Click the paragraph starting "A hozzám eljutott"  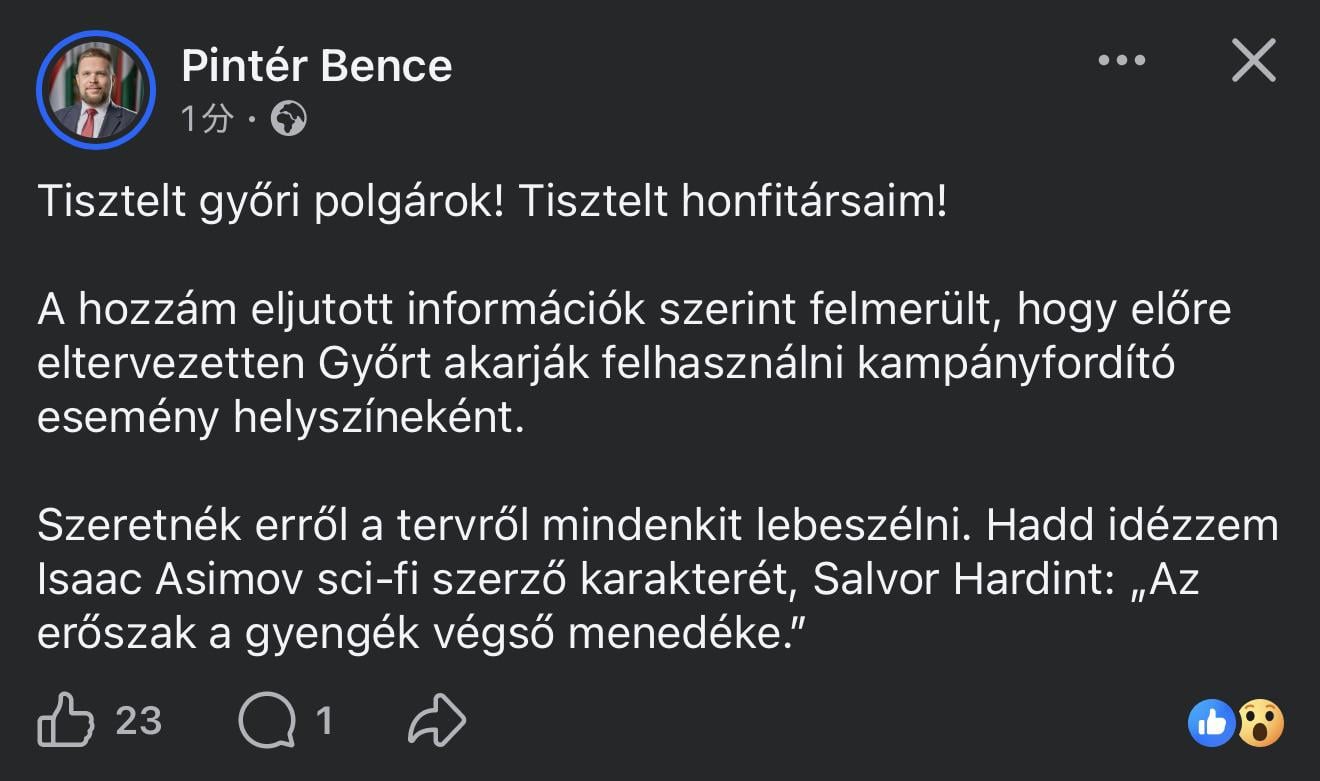point(634,364)
